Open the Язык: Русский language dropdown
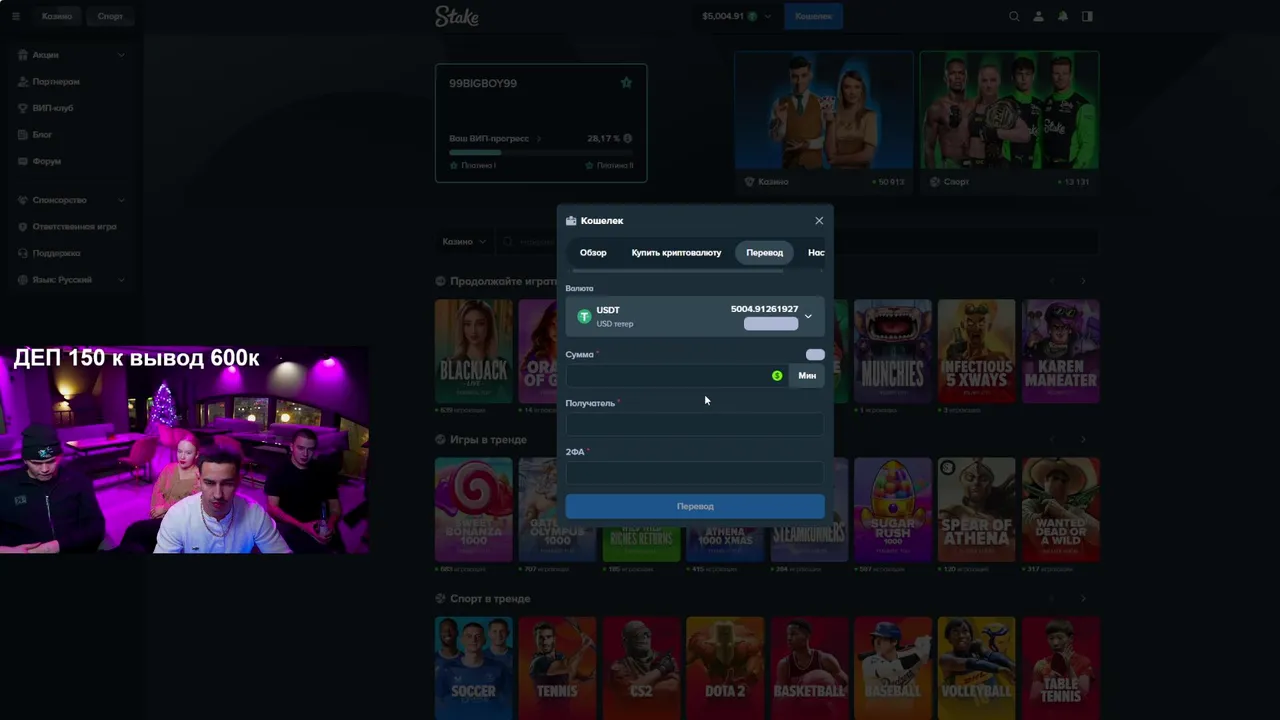This screenshot has width=1280, height=720. [121, 280]
